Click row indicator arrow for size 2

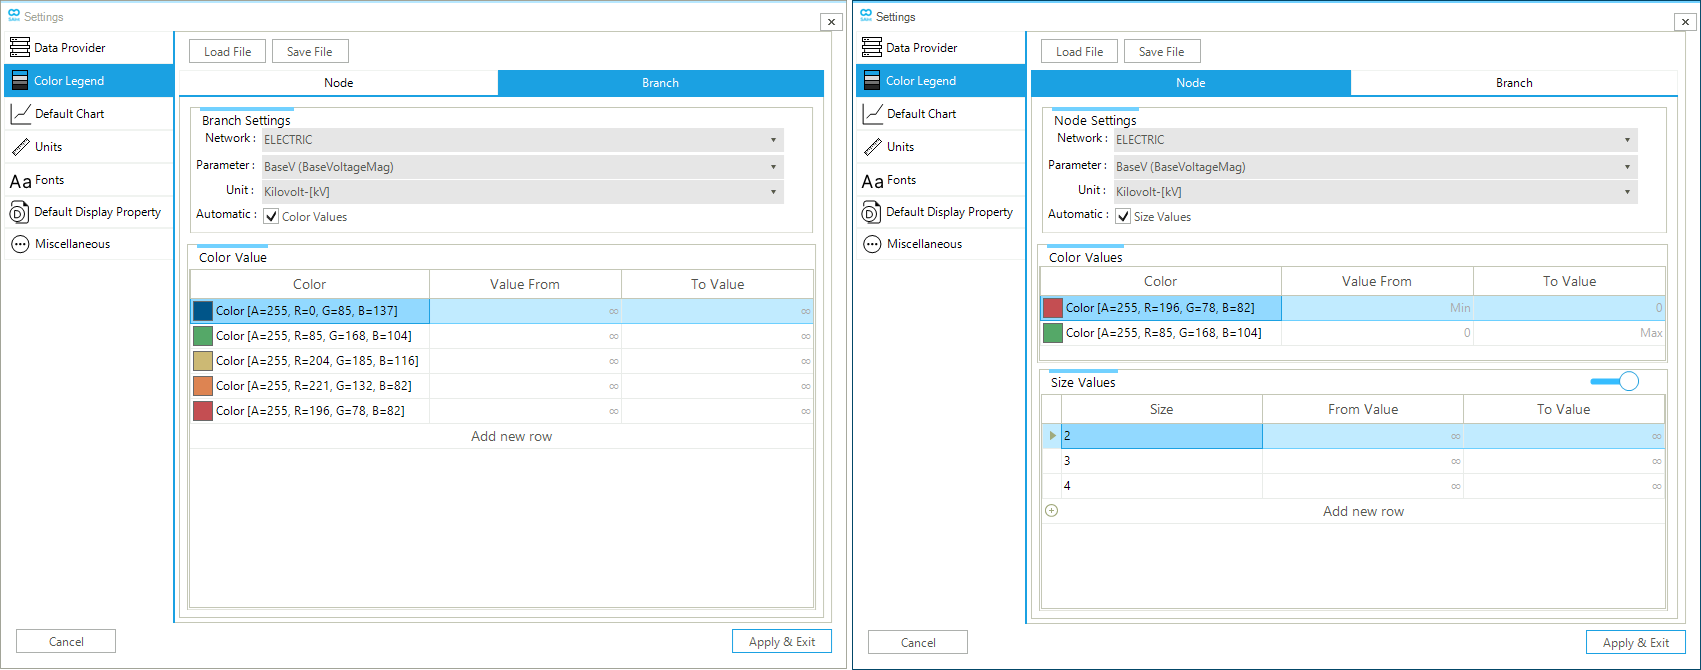point(1052,436)
